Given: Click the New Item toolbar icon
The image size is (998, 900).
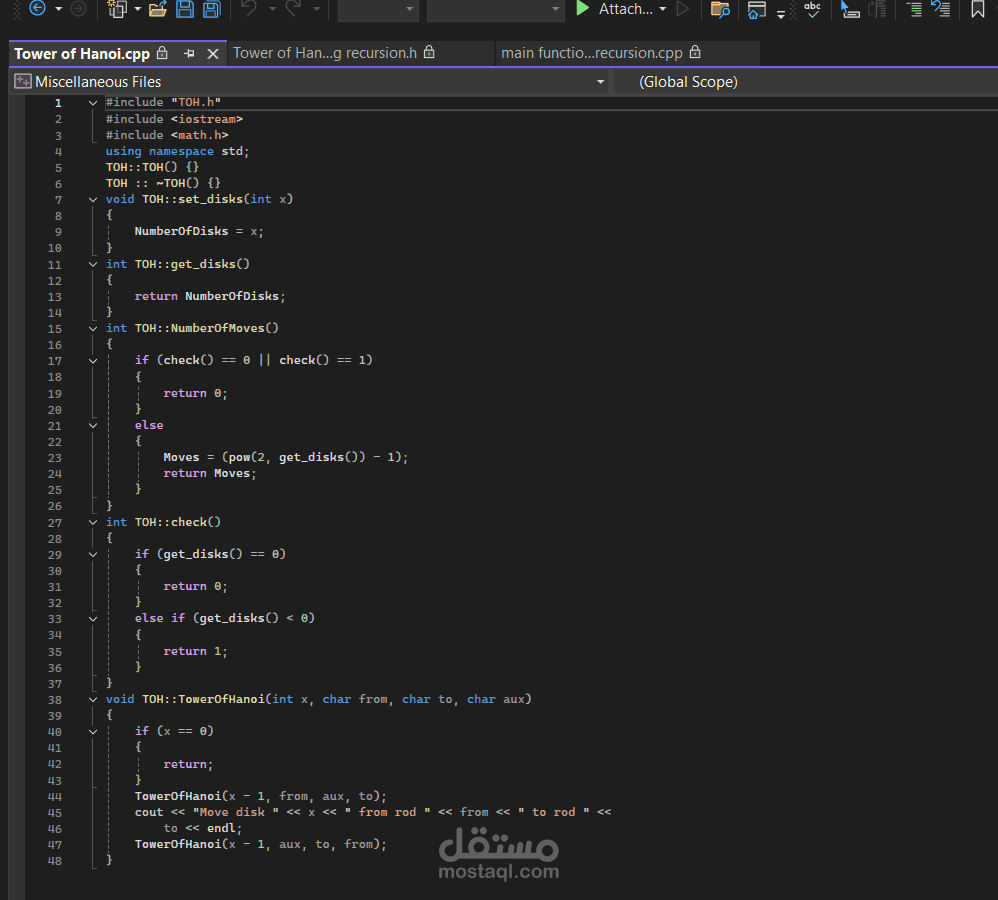Looking at the screenshot, I should pyautogui.click(x=117, y=9).
